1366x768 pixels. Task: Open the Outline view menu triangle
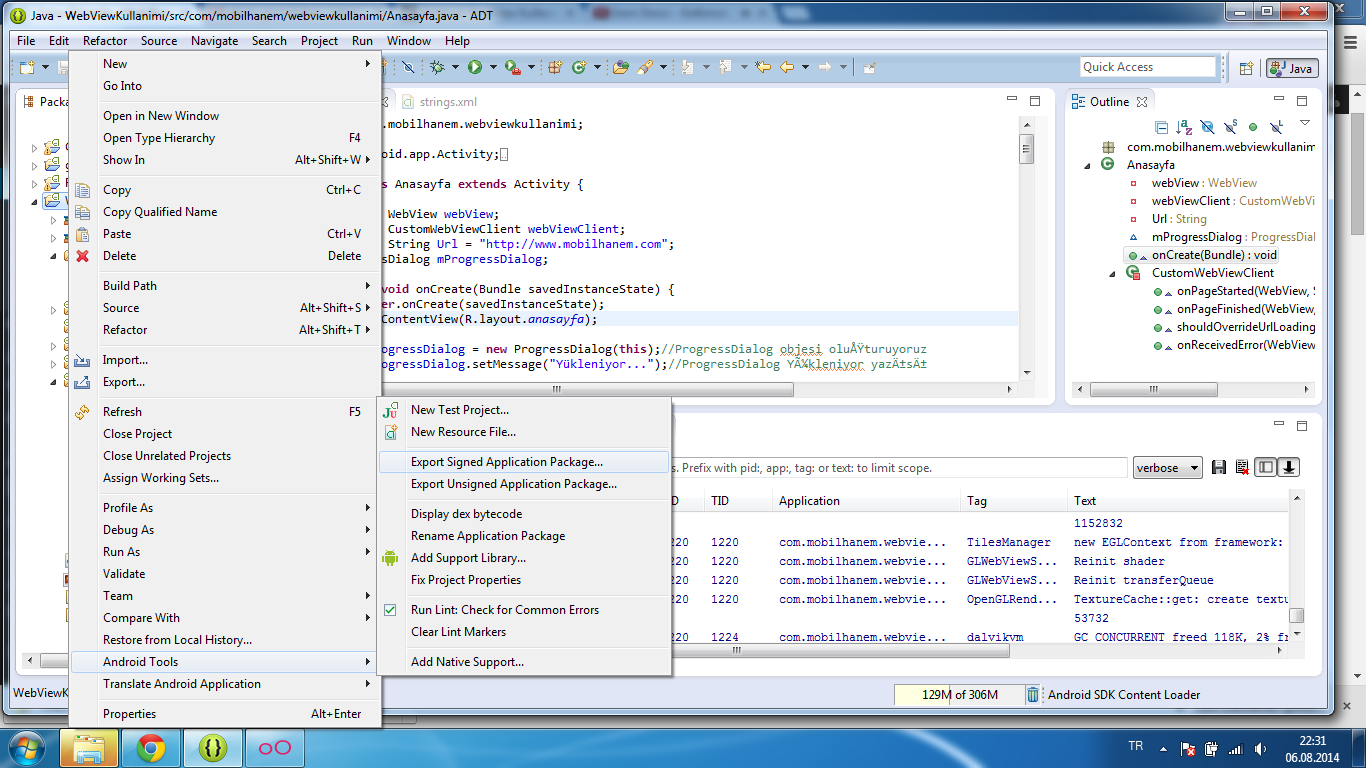click(1305, 123)
